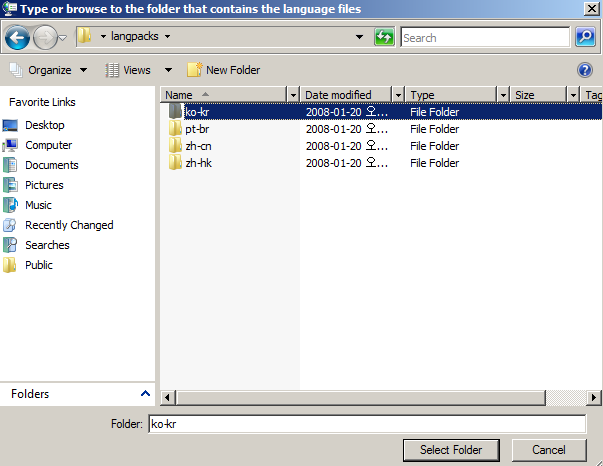This screenshot has width=603, height=466.
Task: Open the Size column filter dropdown
Action: (573, 95)
